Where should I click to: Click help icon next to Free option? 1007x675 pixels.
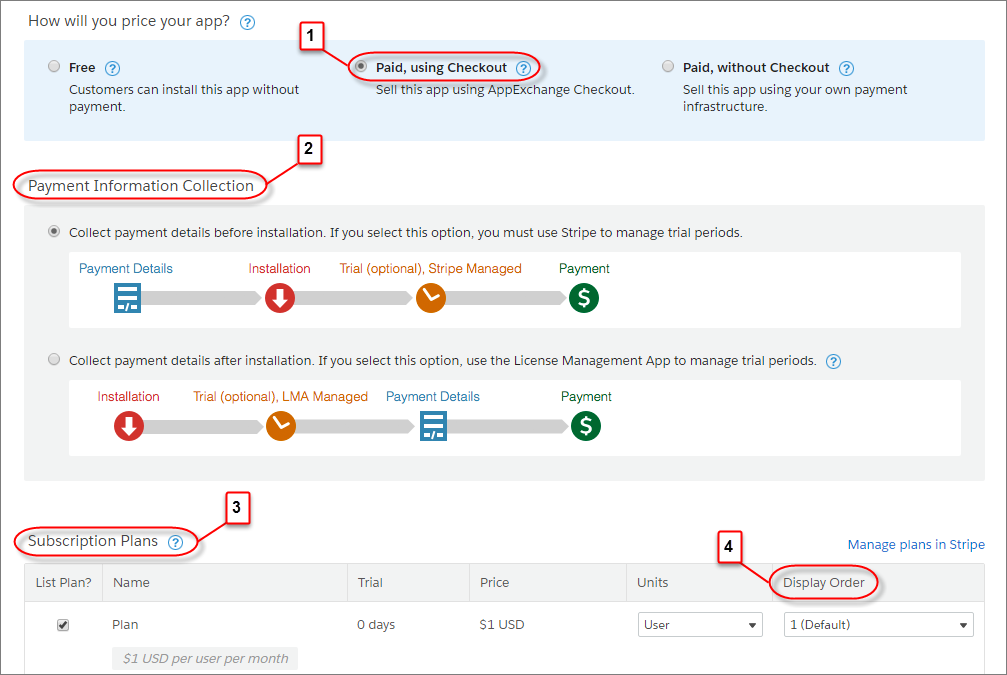click(112, 68)
